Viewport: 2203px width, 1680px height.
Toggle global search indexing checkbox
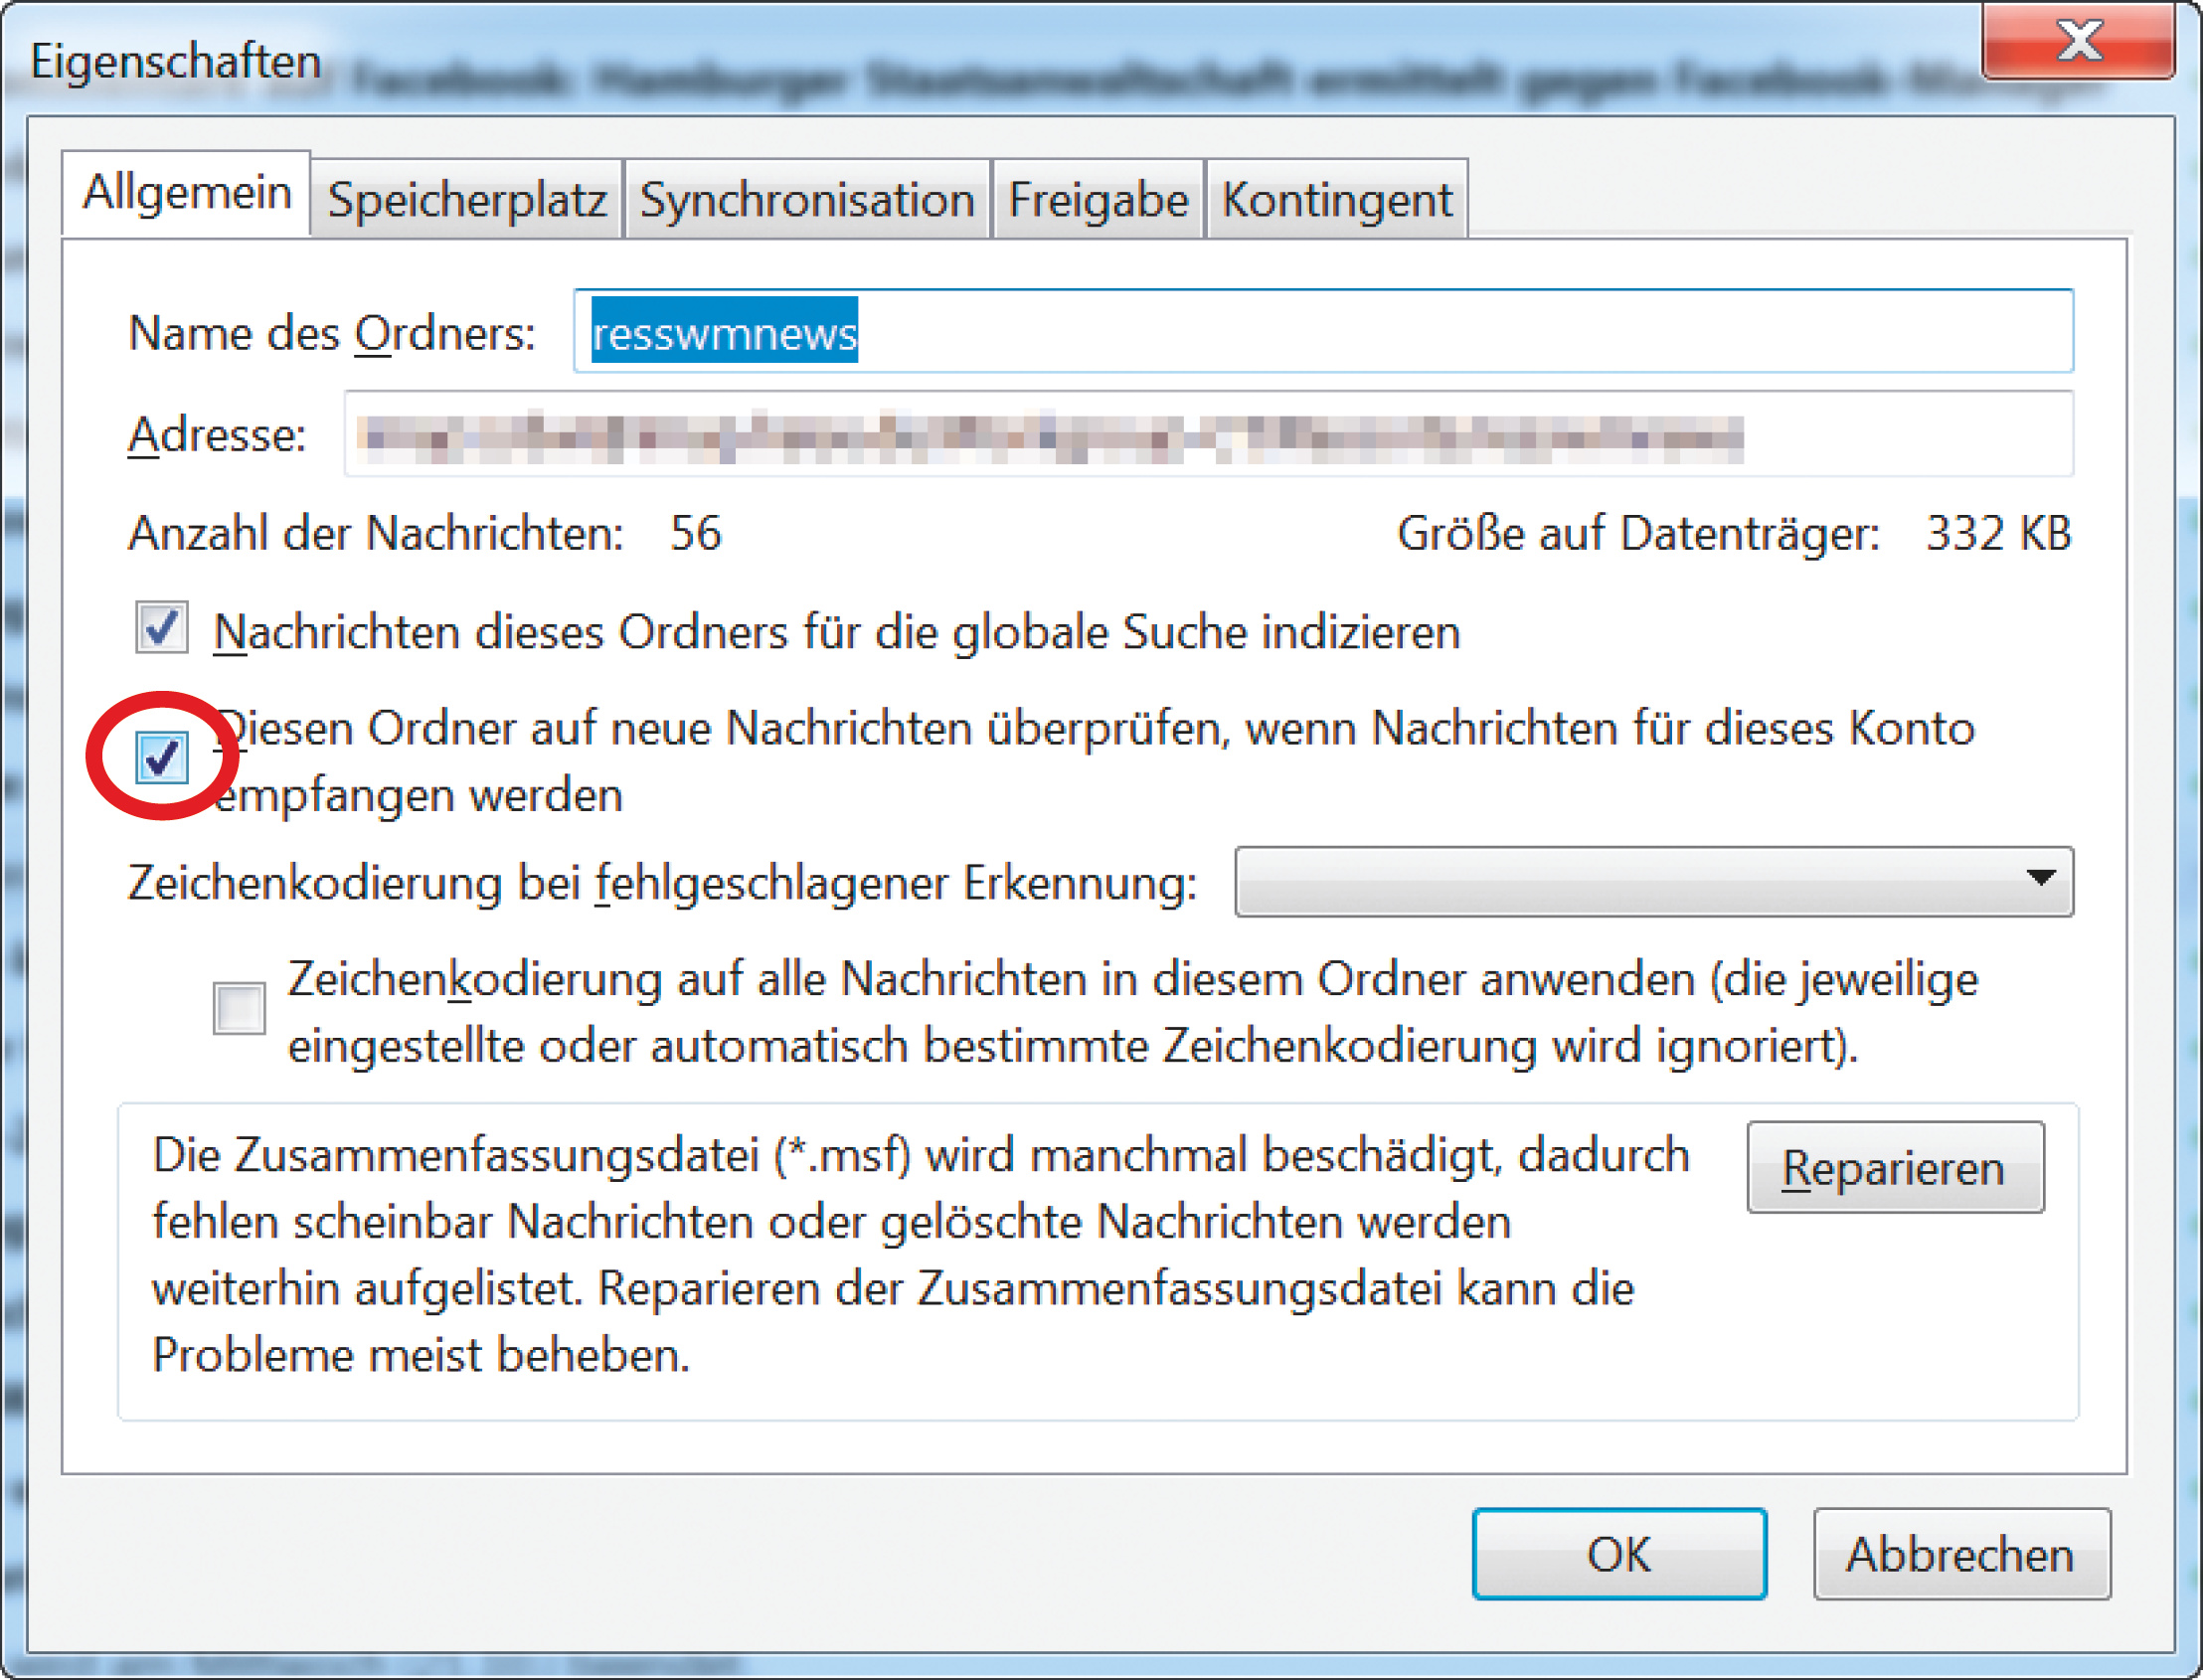[161, 629]
